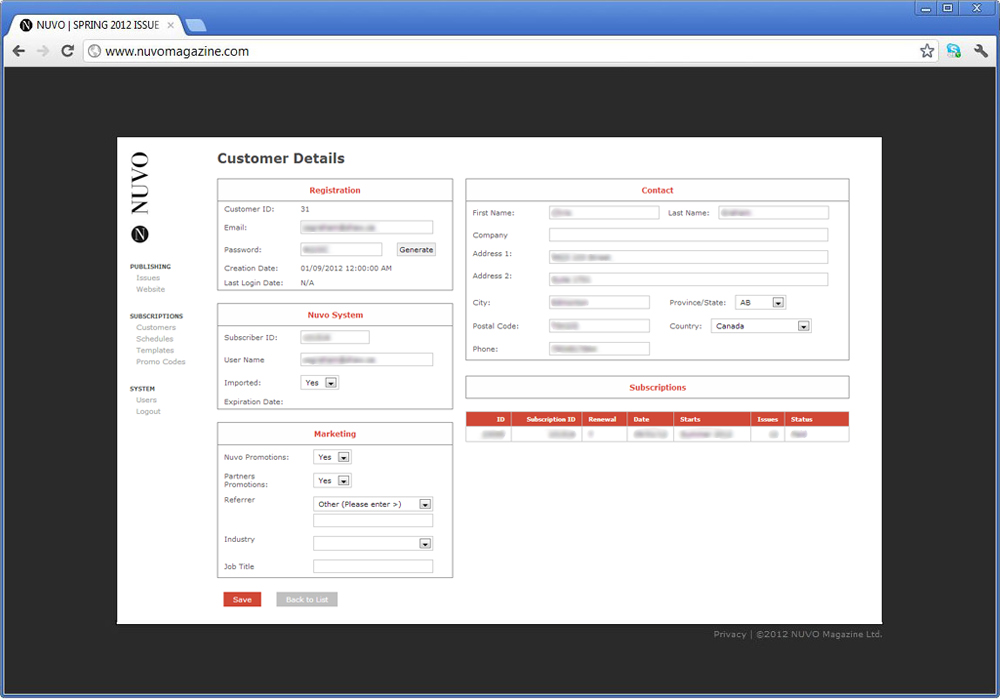Click the Password input field
The width and height of the screenshot is (1000, 699).
[x=341, y=250]
